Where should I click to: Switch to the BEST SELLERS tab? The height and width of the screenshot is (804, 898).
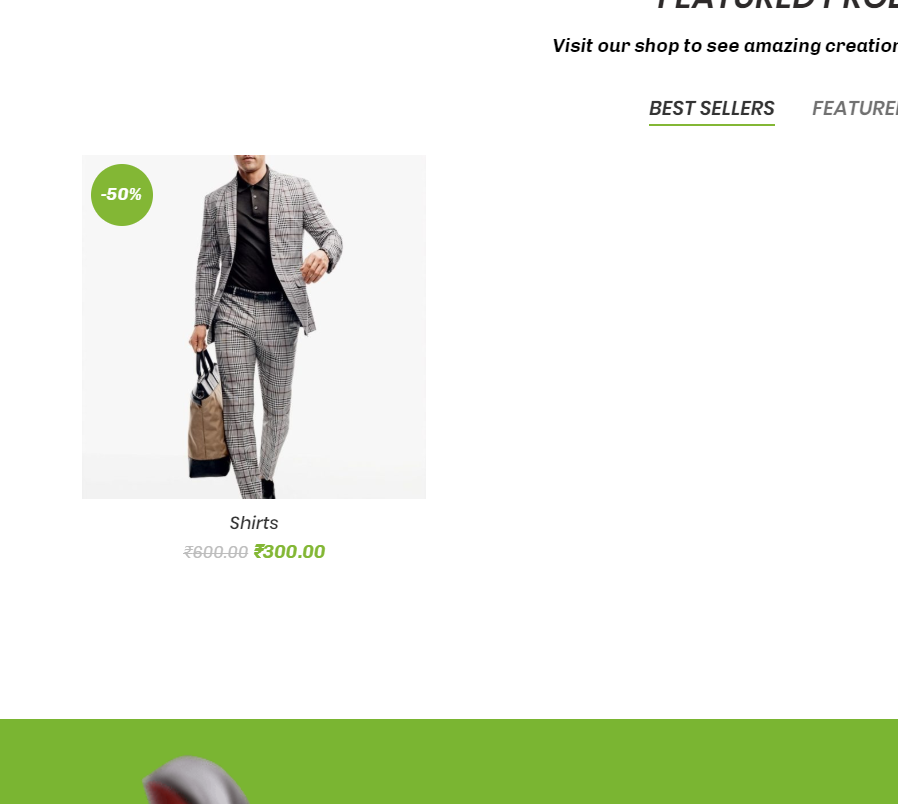click(711, 108)
